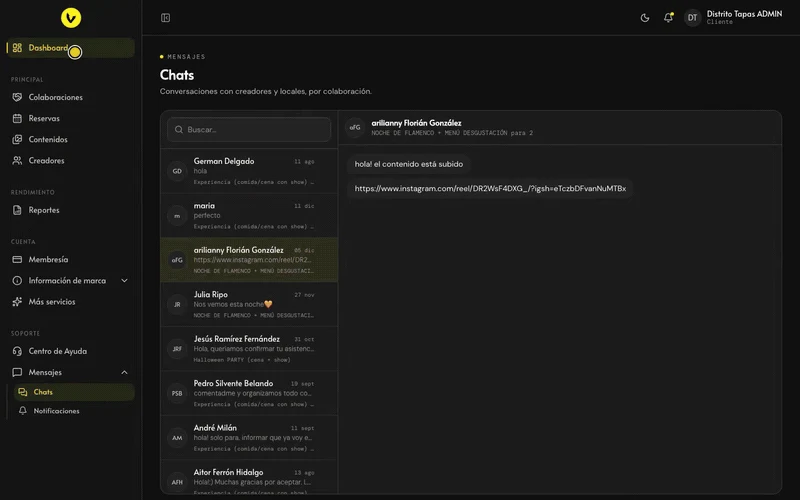The width and height of the screenshot is (800, 500).
Task: Select Mensajes in the sidebar
Action: 45,372
